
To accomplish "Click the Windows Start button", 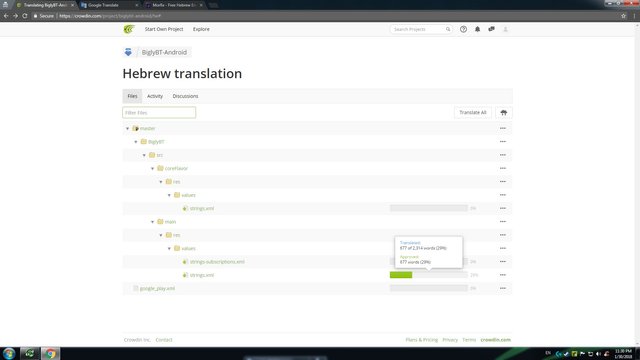I will coord(9,353).
